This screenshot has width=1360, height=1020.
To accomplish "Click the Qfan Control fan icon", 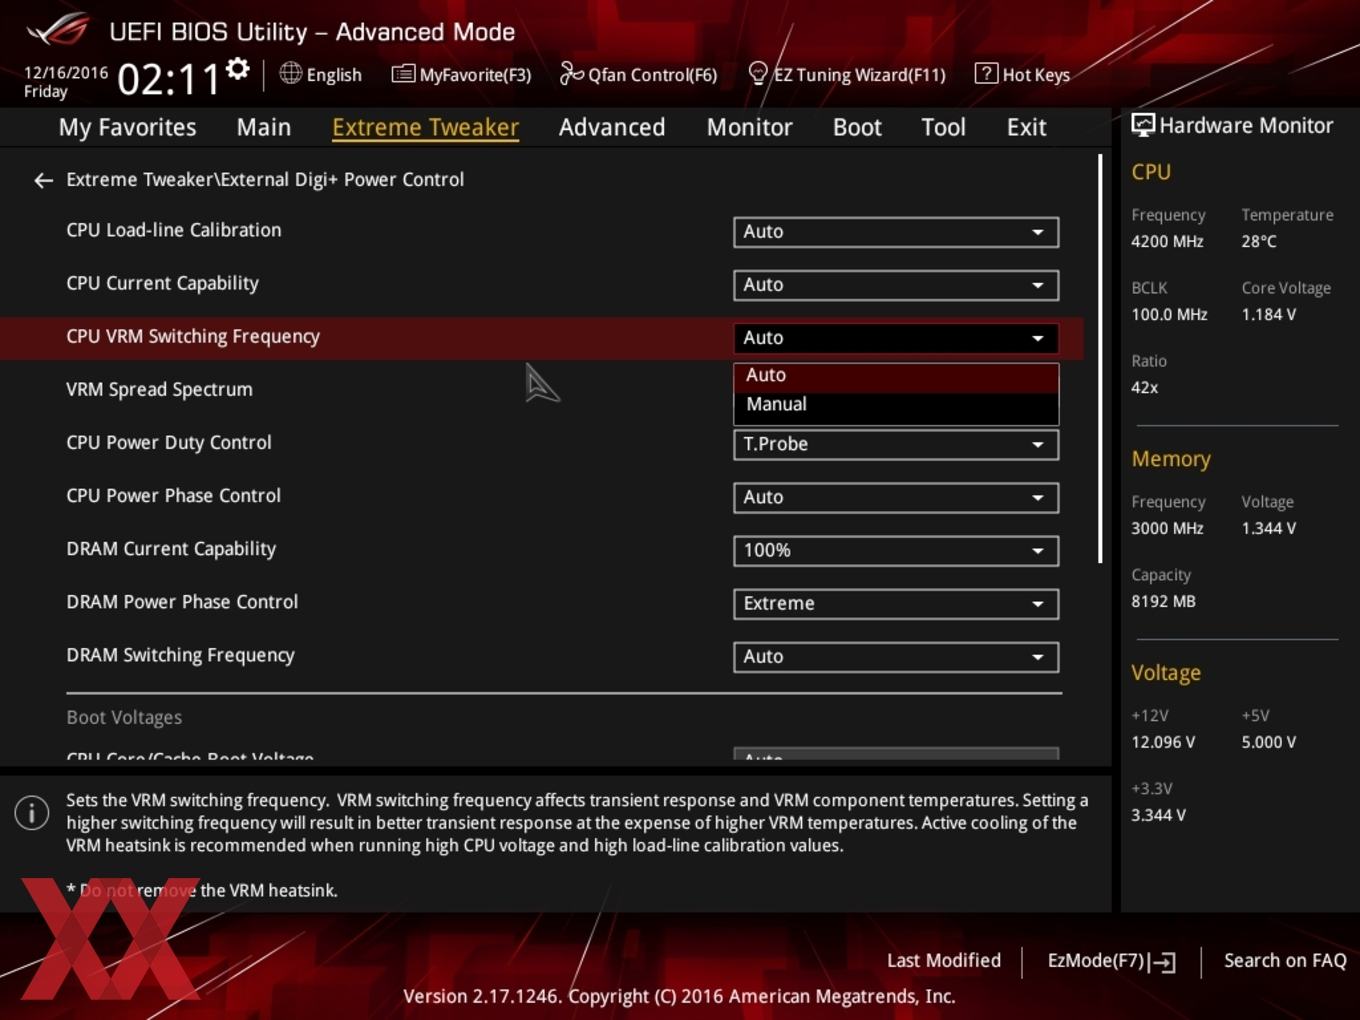I will pos(571,73).
